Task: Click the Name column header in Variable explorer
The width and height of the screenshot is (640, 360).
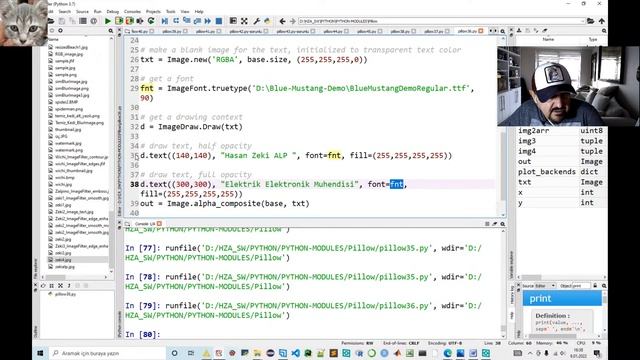Action: (548, 40)
